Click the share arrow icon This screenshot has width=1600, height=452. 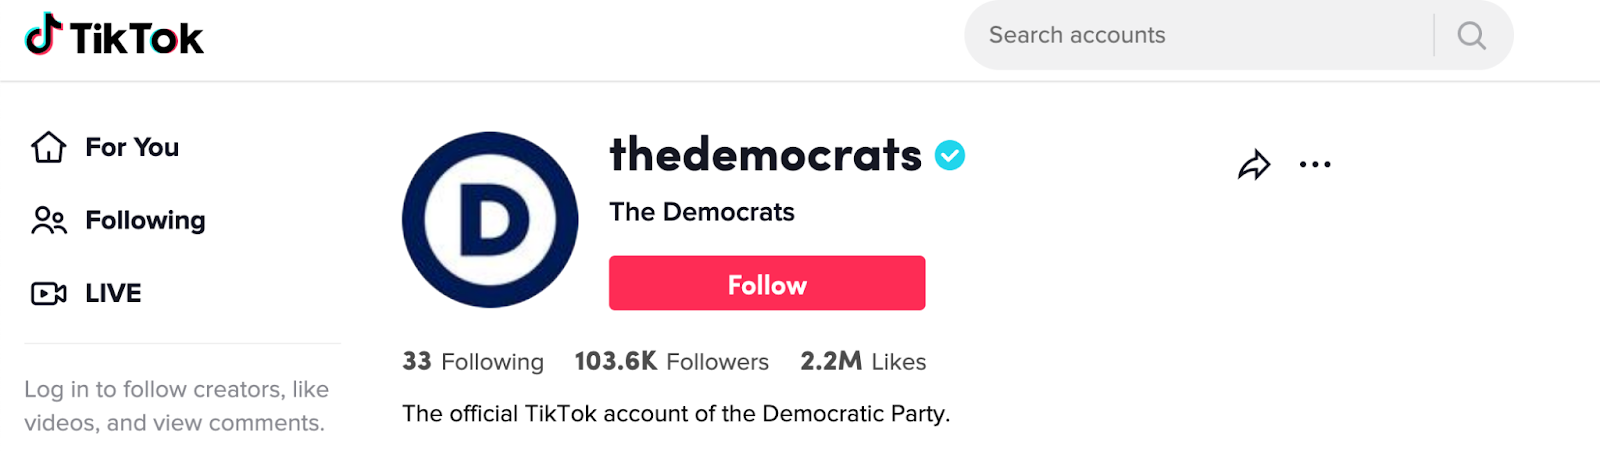tap(1253, 165)
